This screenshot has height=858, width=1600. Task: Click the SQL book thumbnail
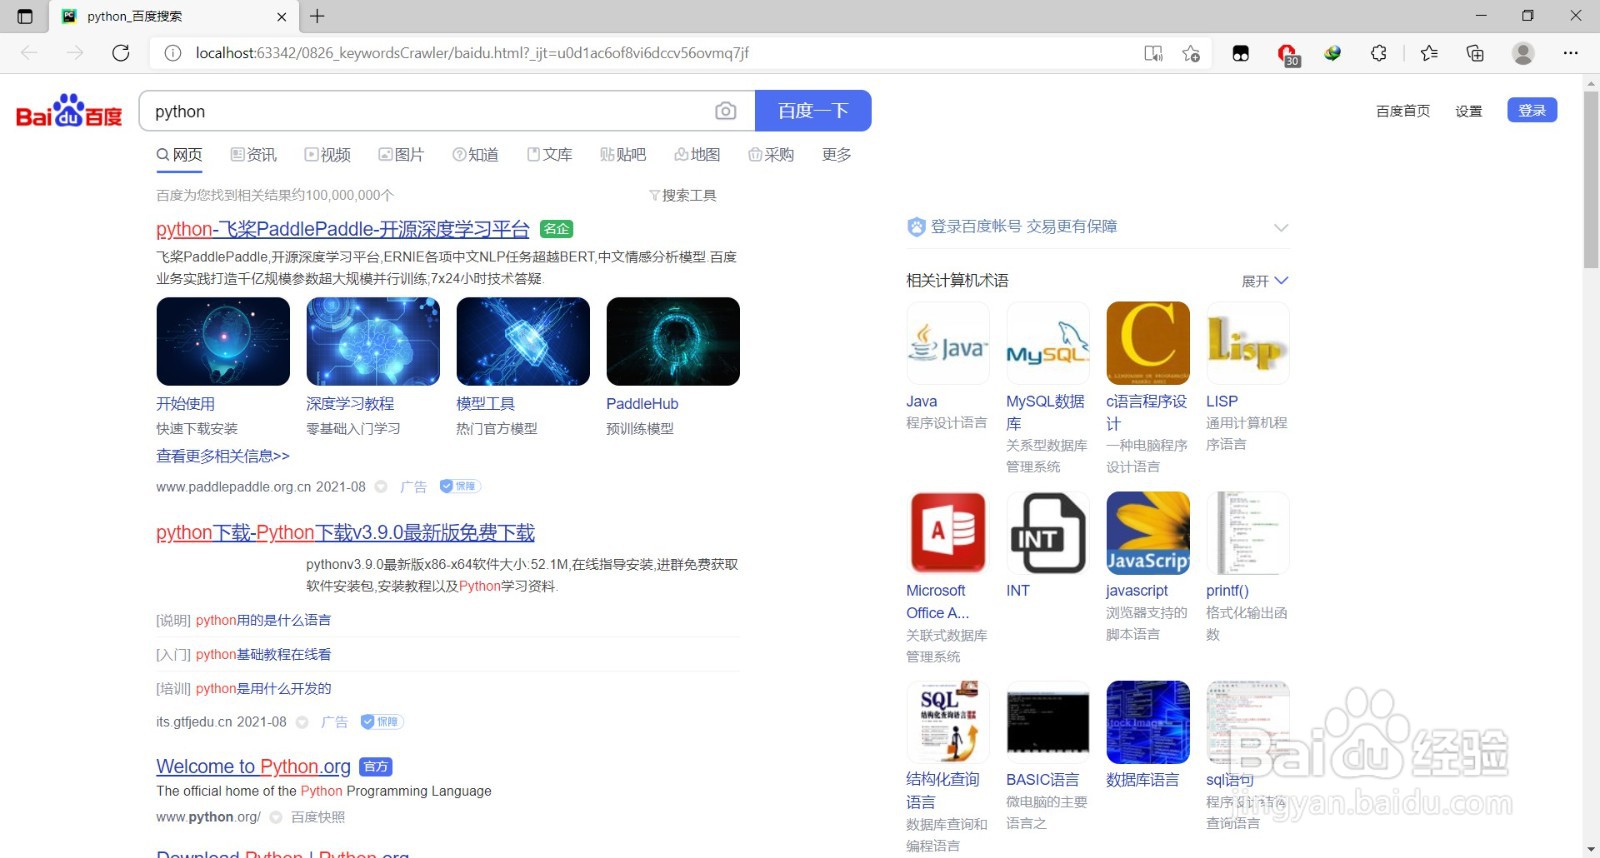(x=948, y=722)
